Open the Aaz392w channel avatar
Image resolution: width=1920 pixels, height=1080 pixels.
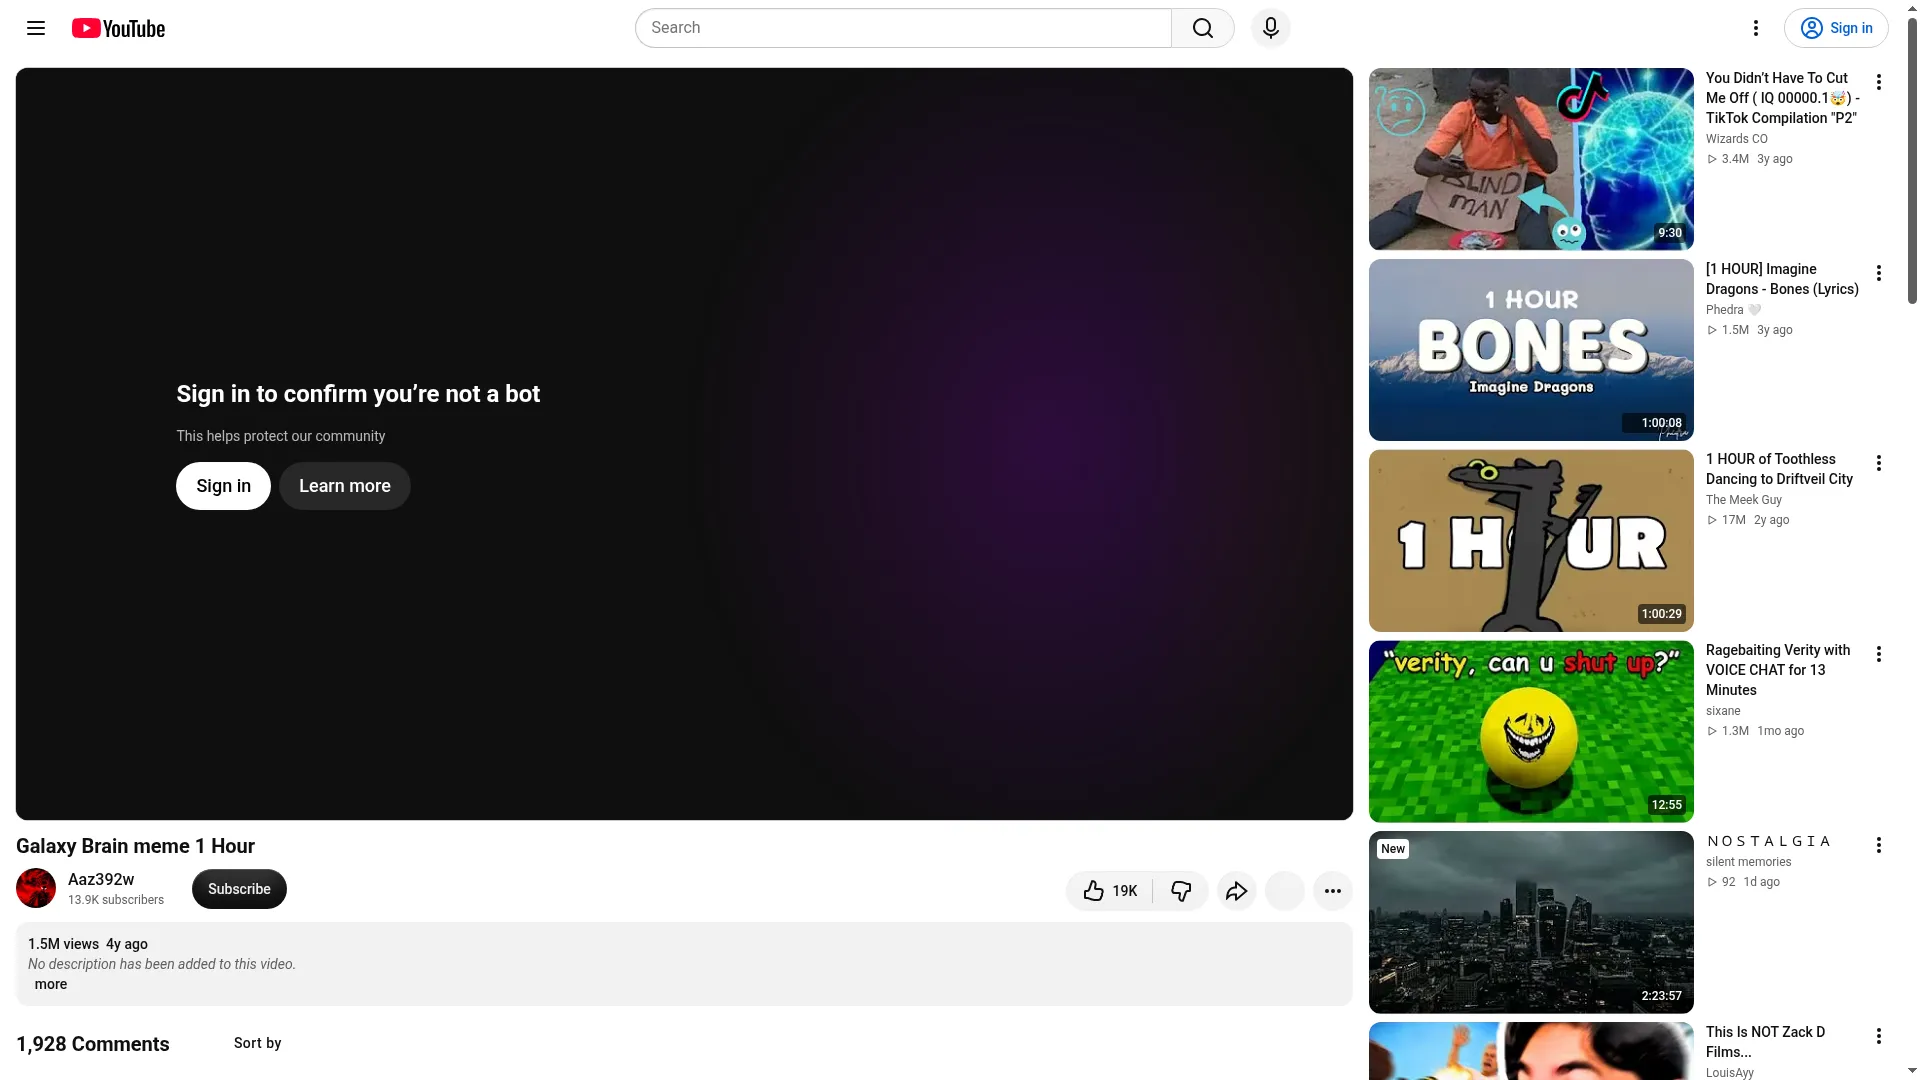[x=36, y=888]
